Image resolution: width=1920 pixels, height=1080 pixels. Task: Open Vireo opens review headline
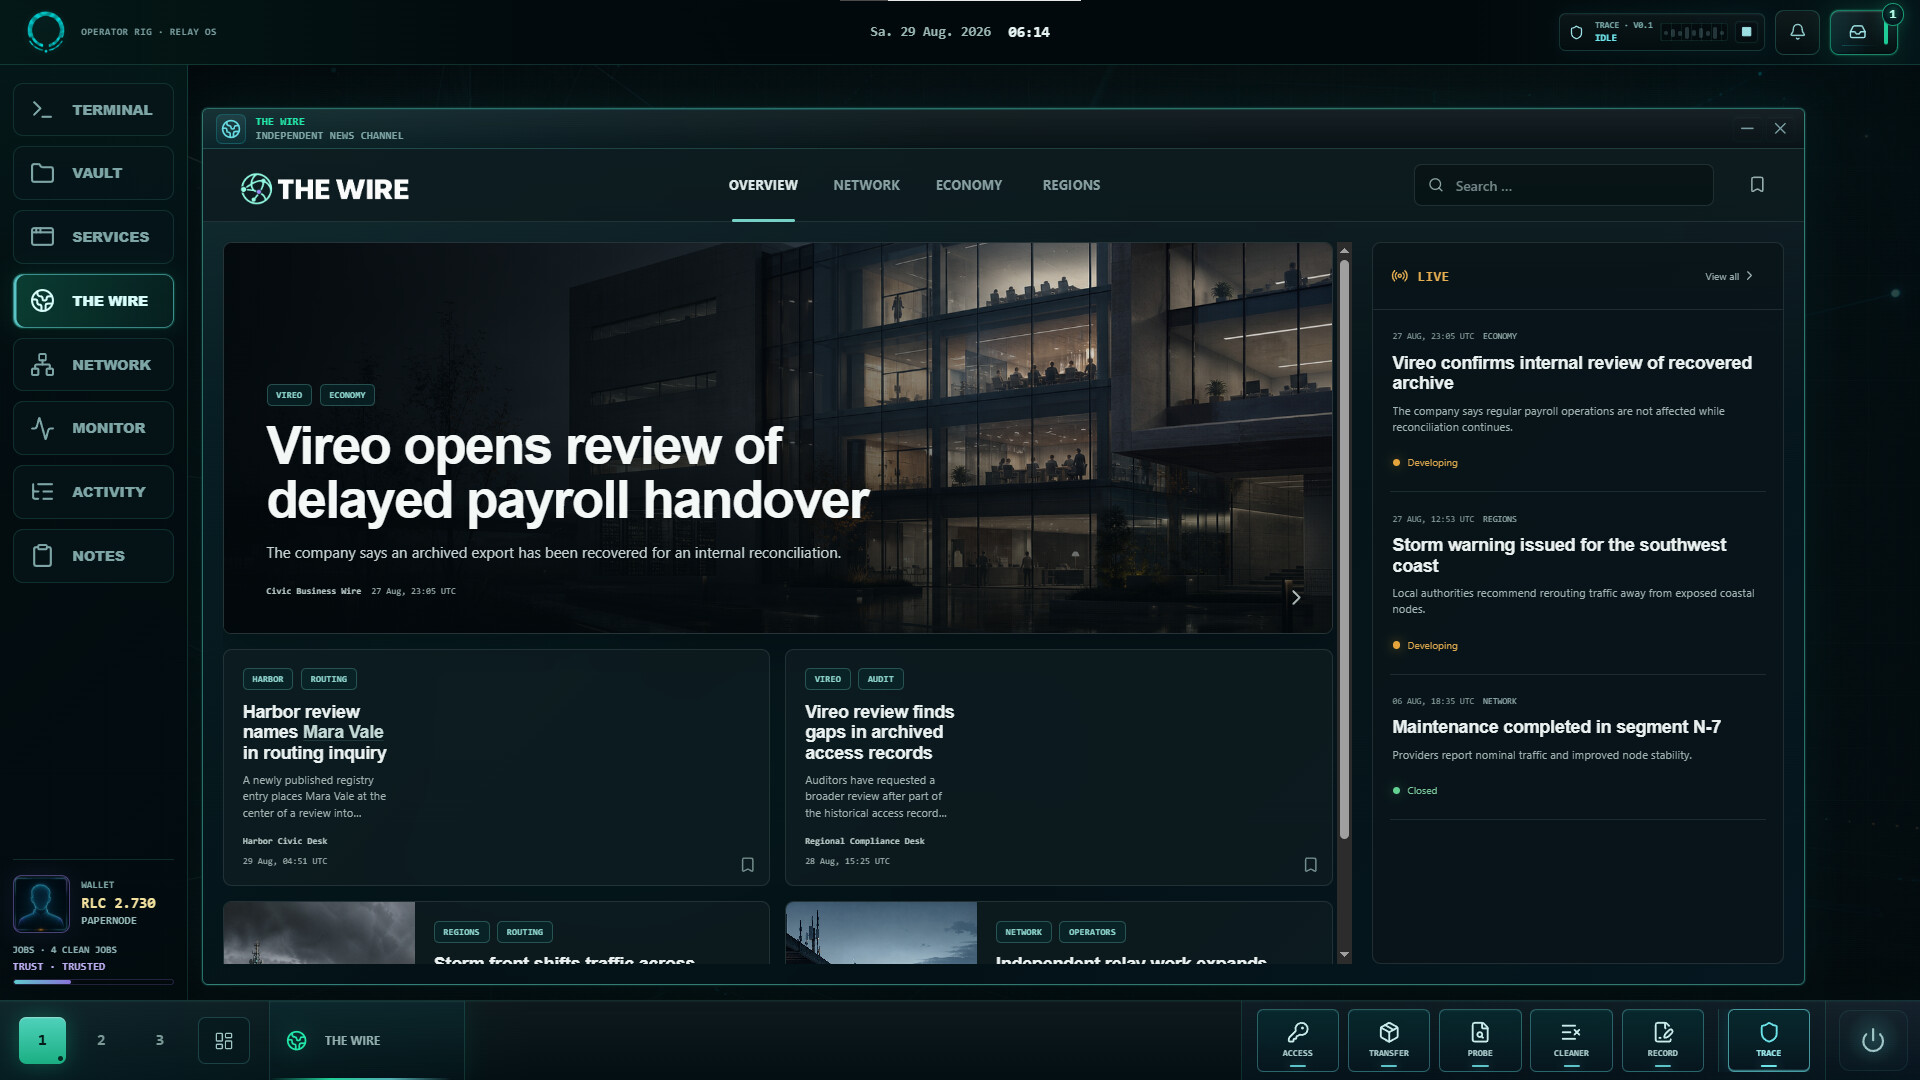(x=567, y=472)
